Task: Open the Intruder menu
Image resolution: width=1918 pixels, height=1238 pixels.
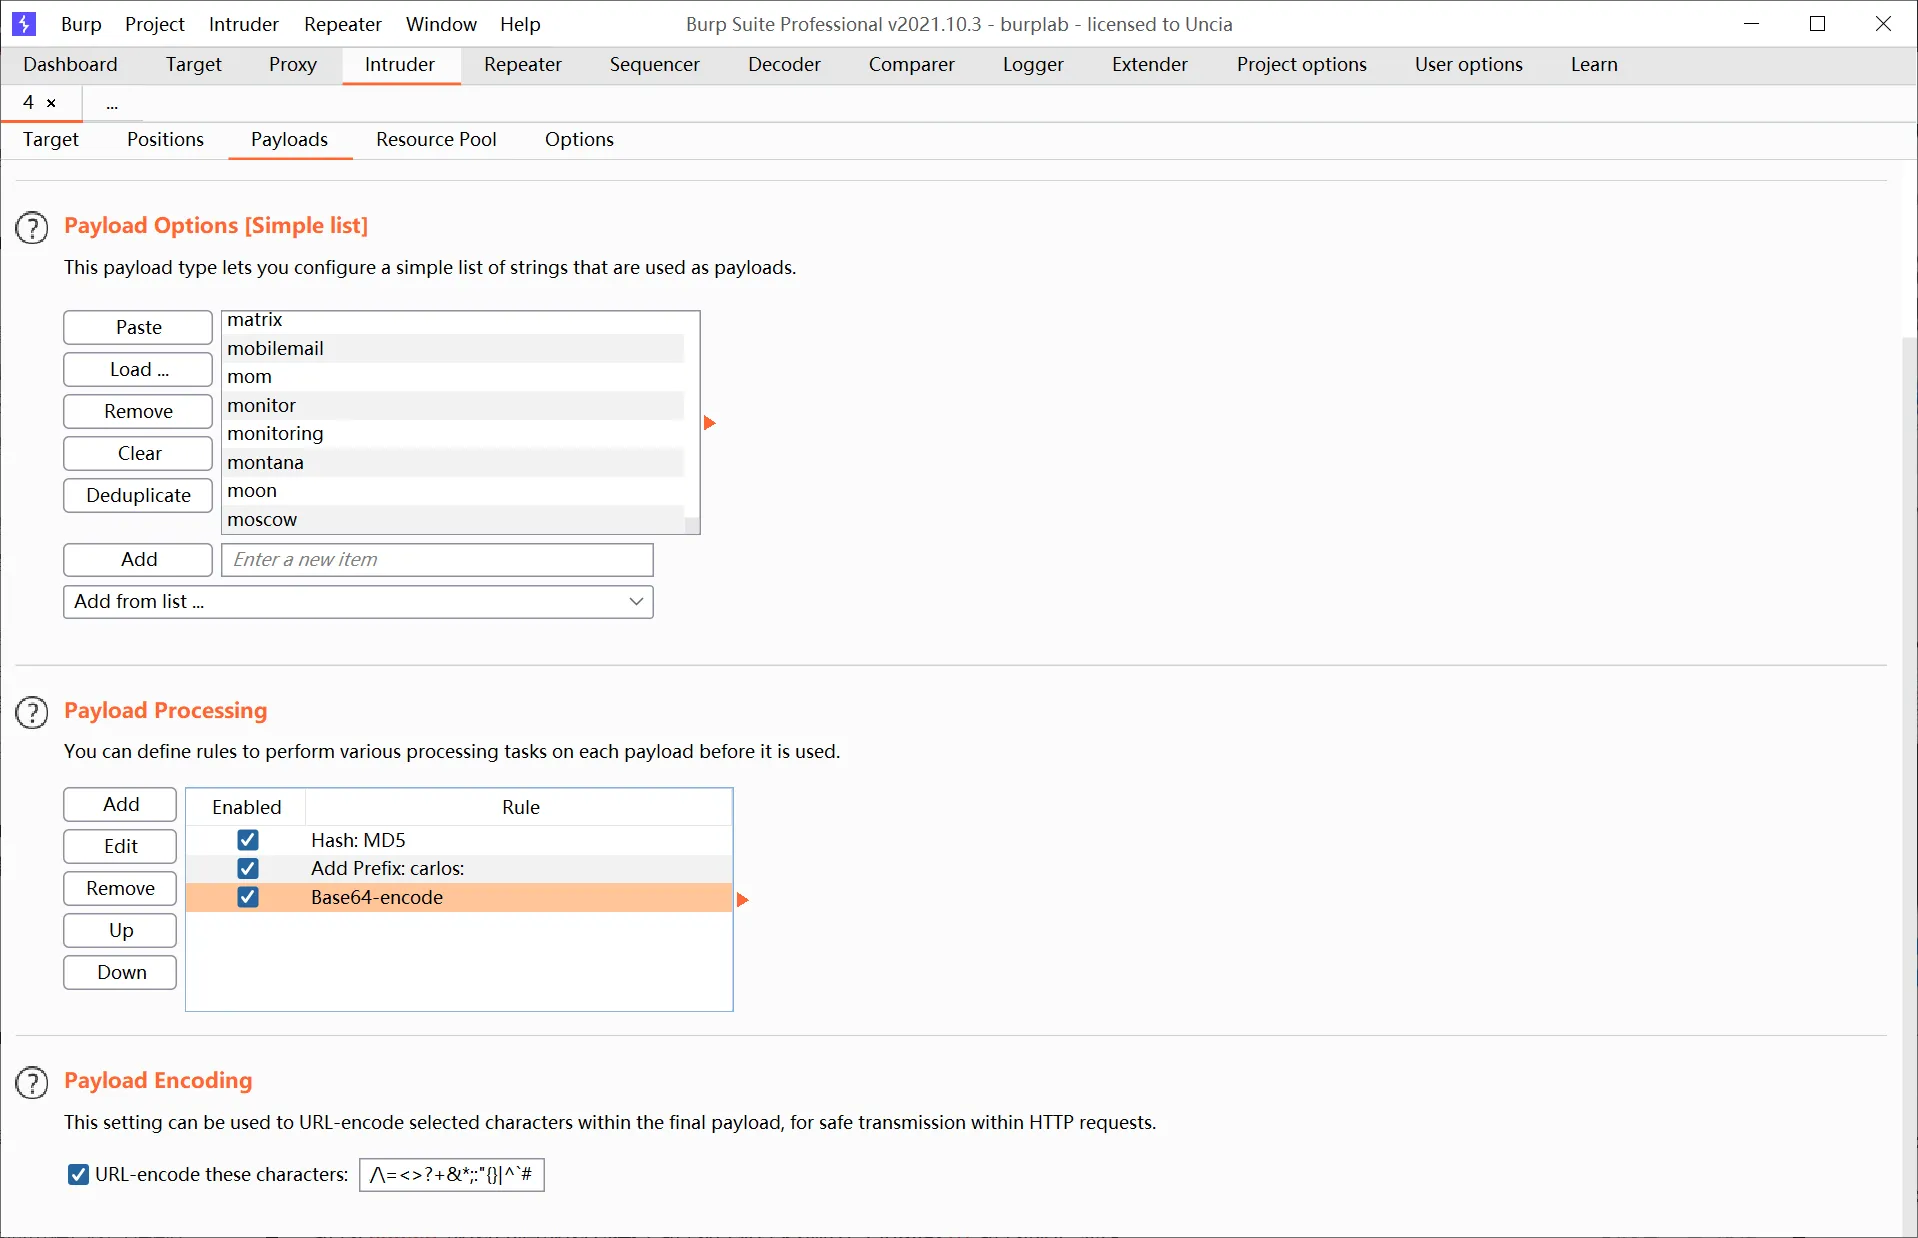Action: [244, 24]
